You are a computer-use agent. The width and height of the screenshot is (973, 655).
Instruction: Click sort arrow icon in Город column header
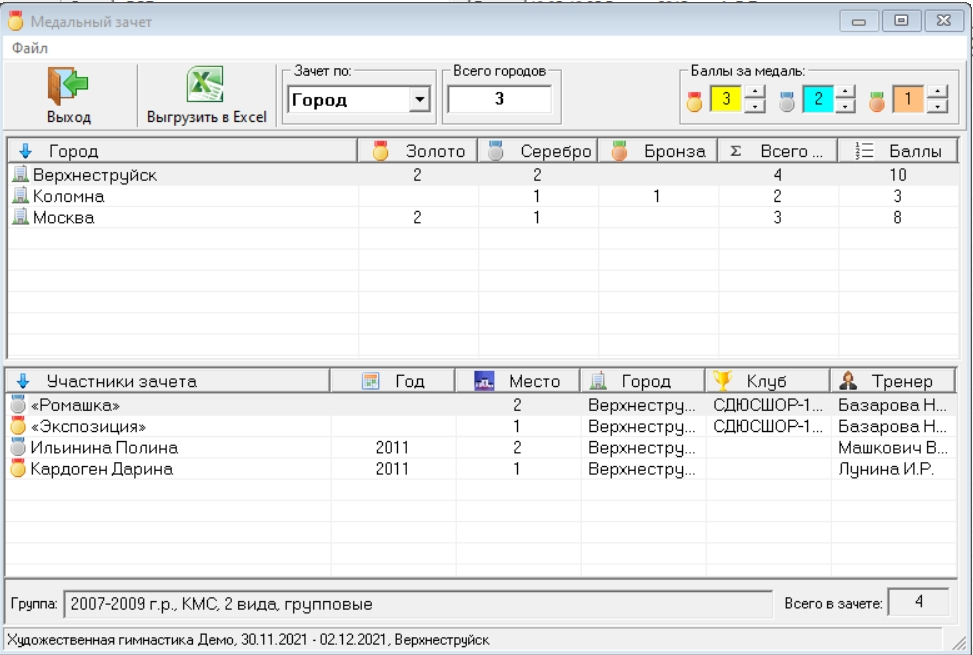pyautogui.click(x=26, y=151)
